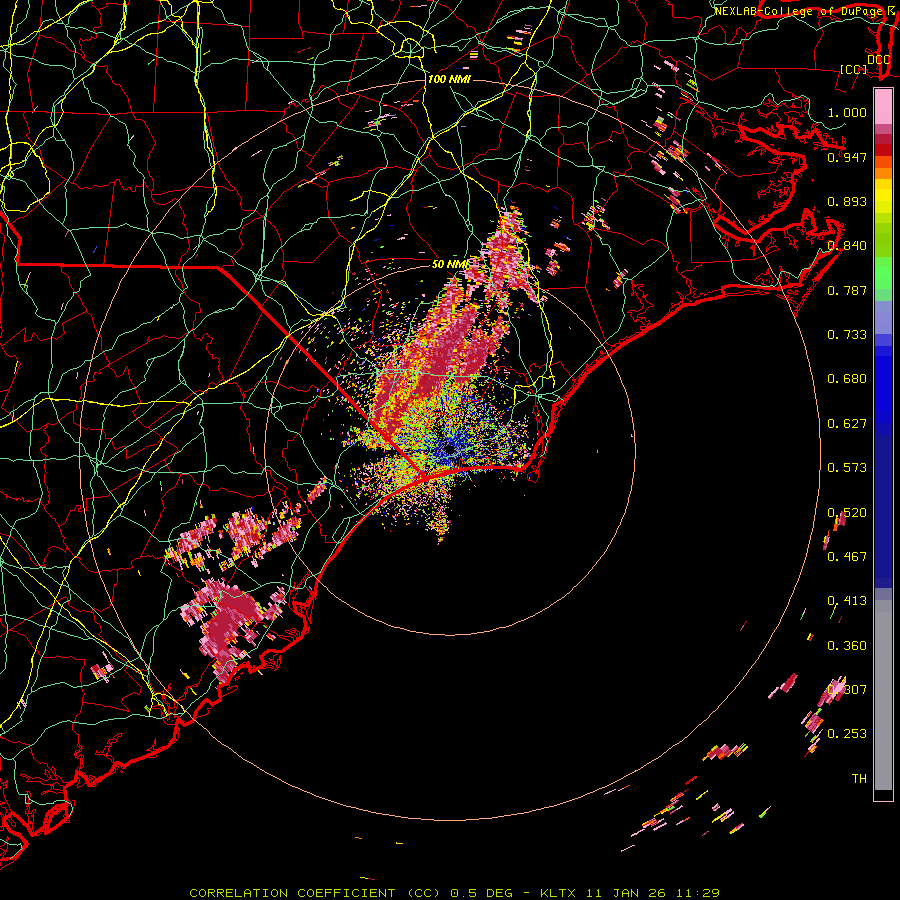Click the "TH" threshold label in legend
Screen dimensions: 900x900
(859, 779)
